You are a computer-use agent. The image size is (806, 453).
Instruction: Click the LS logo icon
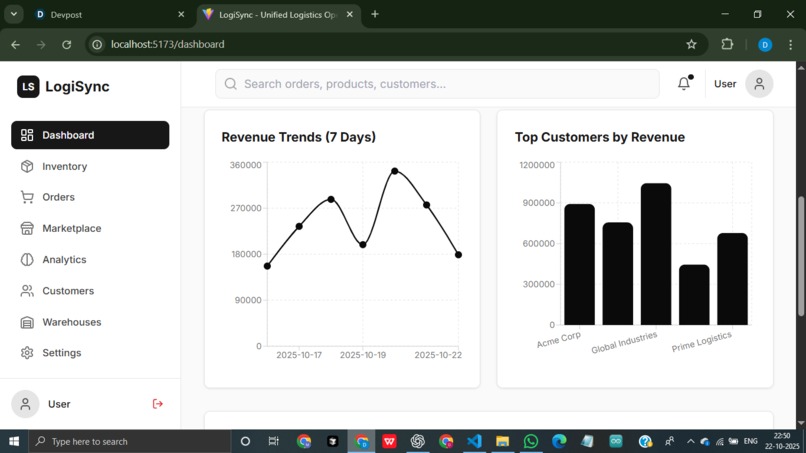tap(28, 86)
